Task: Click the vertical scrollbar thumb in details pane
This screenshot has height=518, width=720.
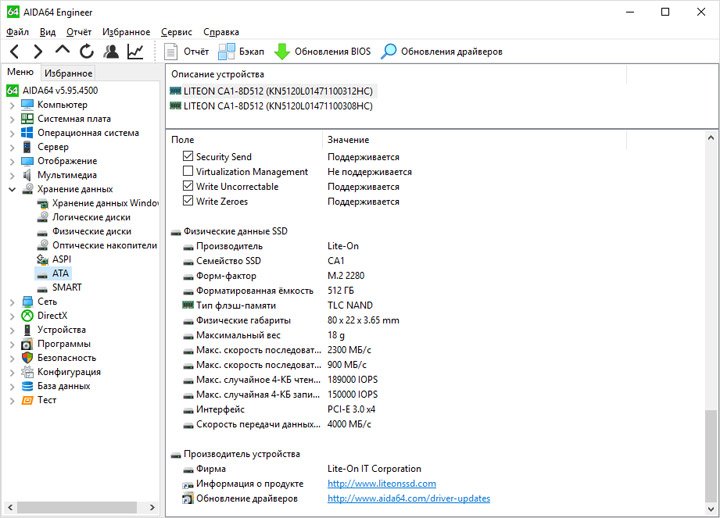Action: [x=710, y=455]
